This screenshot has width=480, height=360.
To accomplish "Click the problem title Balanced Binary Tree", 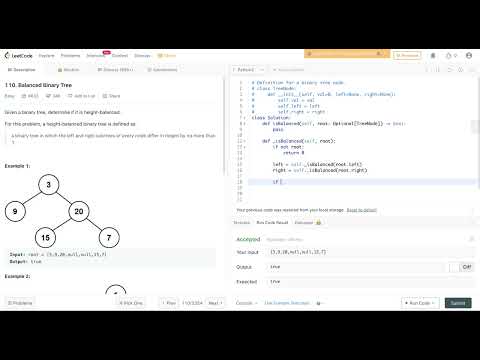I will point(38,85).
